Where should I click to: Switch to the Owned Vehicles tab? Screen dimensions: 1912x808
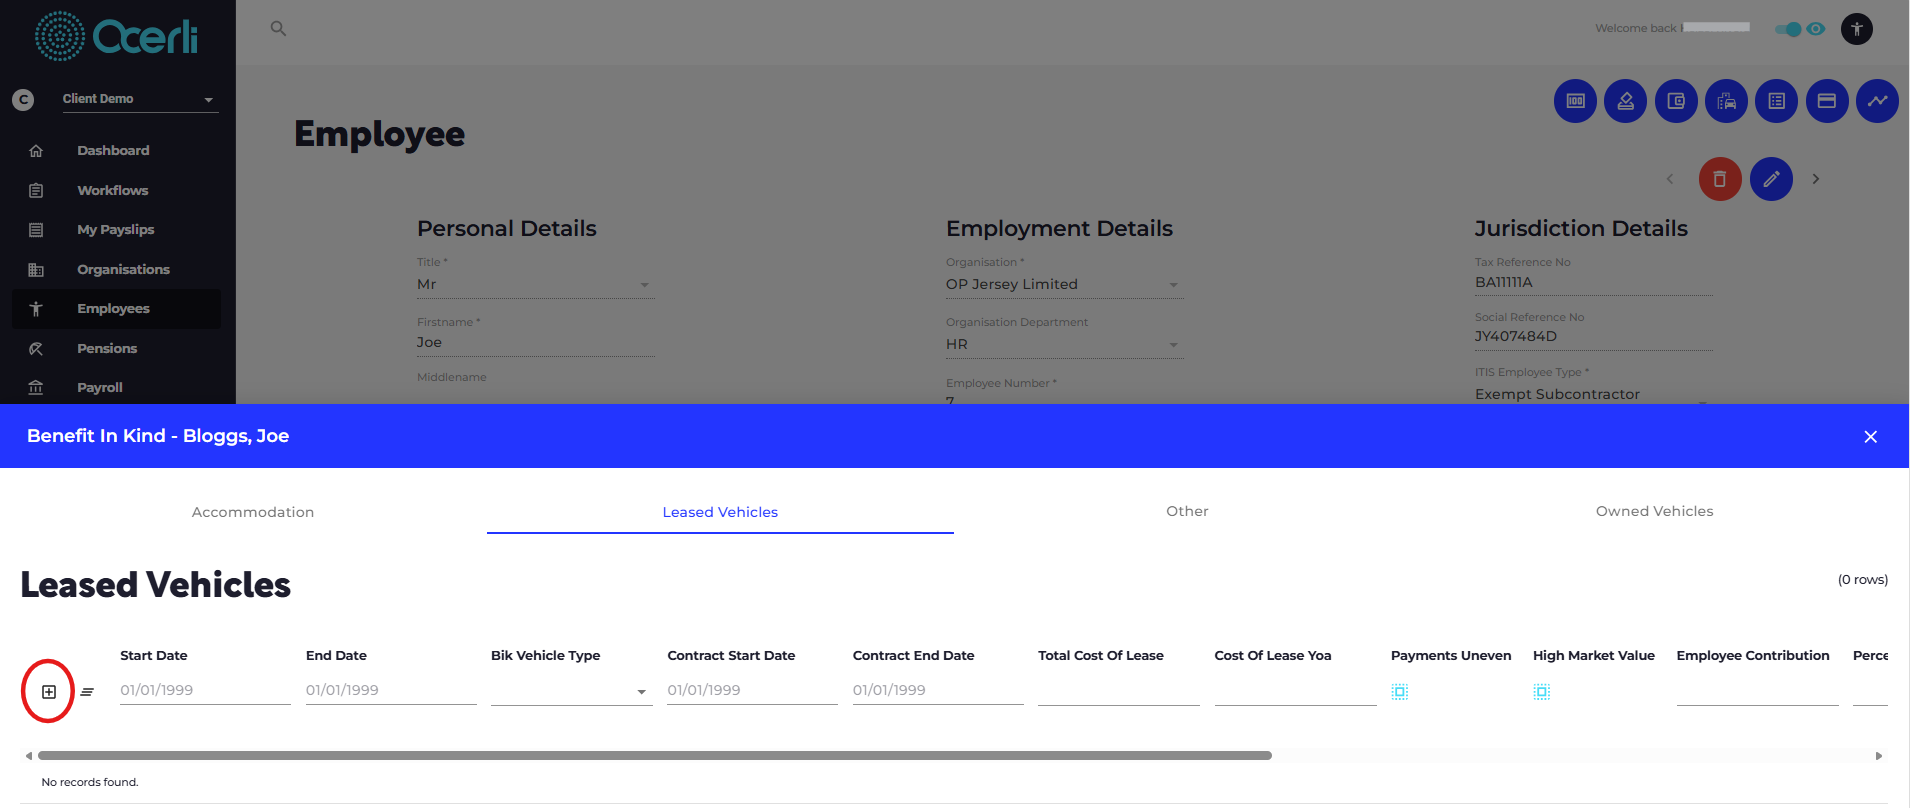pos(1654,511)
